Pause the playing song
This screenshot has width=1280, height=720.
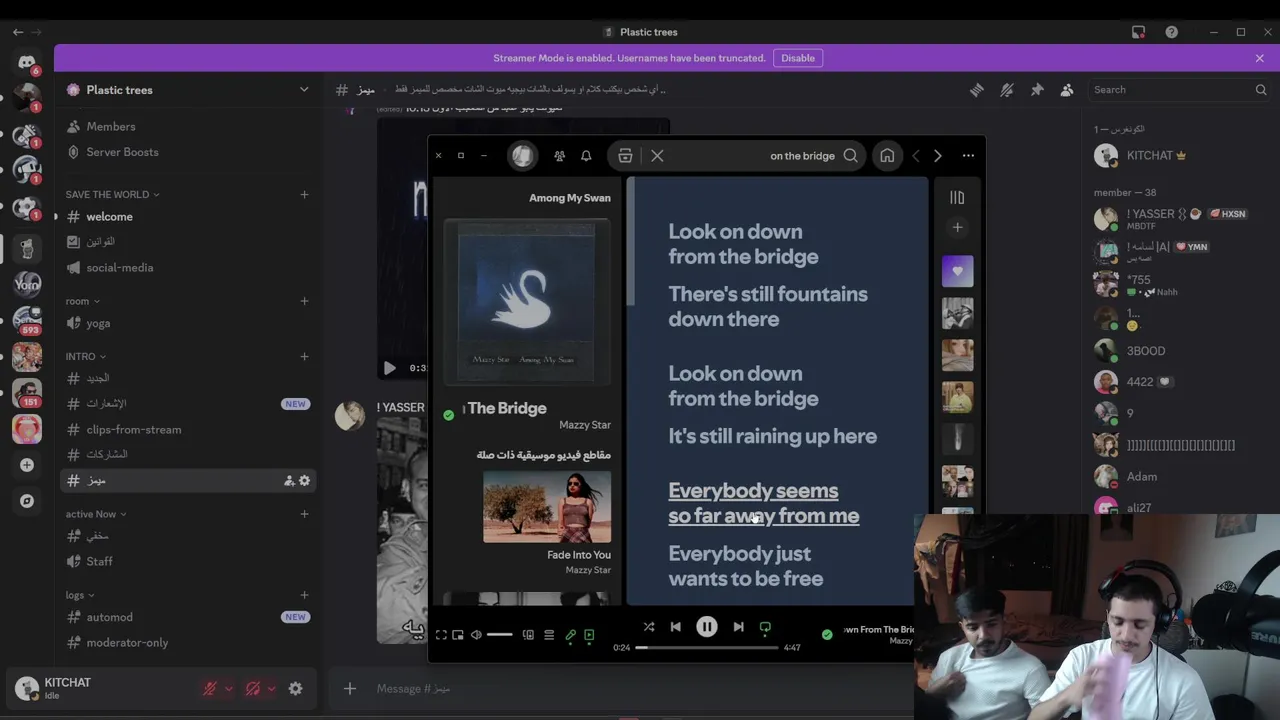[x=706, y=627]
